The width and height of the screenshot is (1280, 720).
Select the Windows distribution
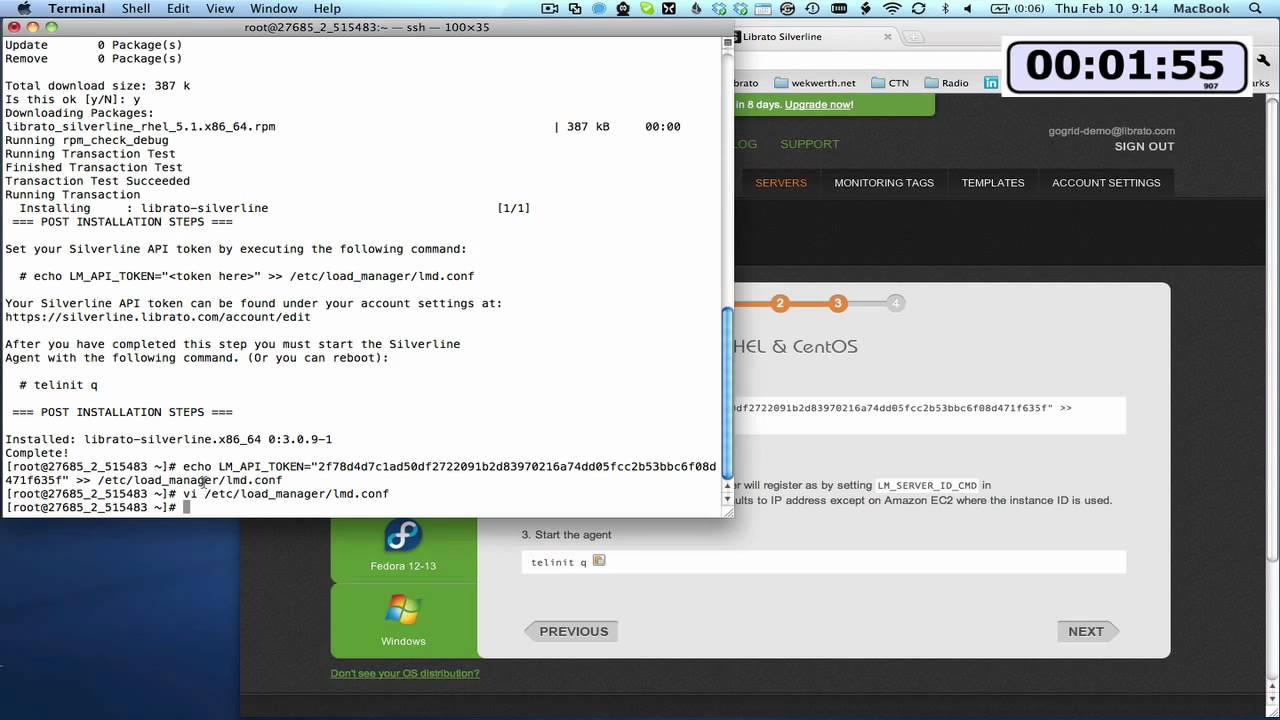(x=403, y=620)
